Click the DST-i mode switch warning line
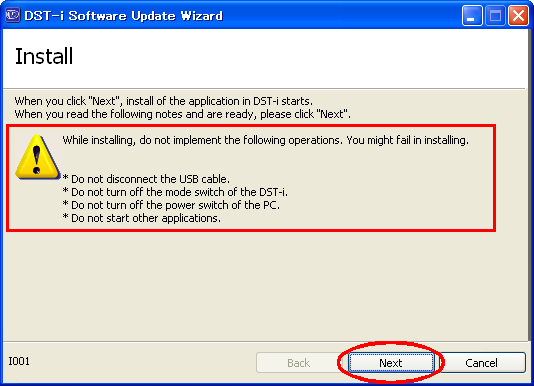 (x=175, y=192)
